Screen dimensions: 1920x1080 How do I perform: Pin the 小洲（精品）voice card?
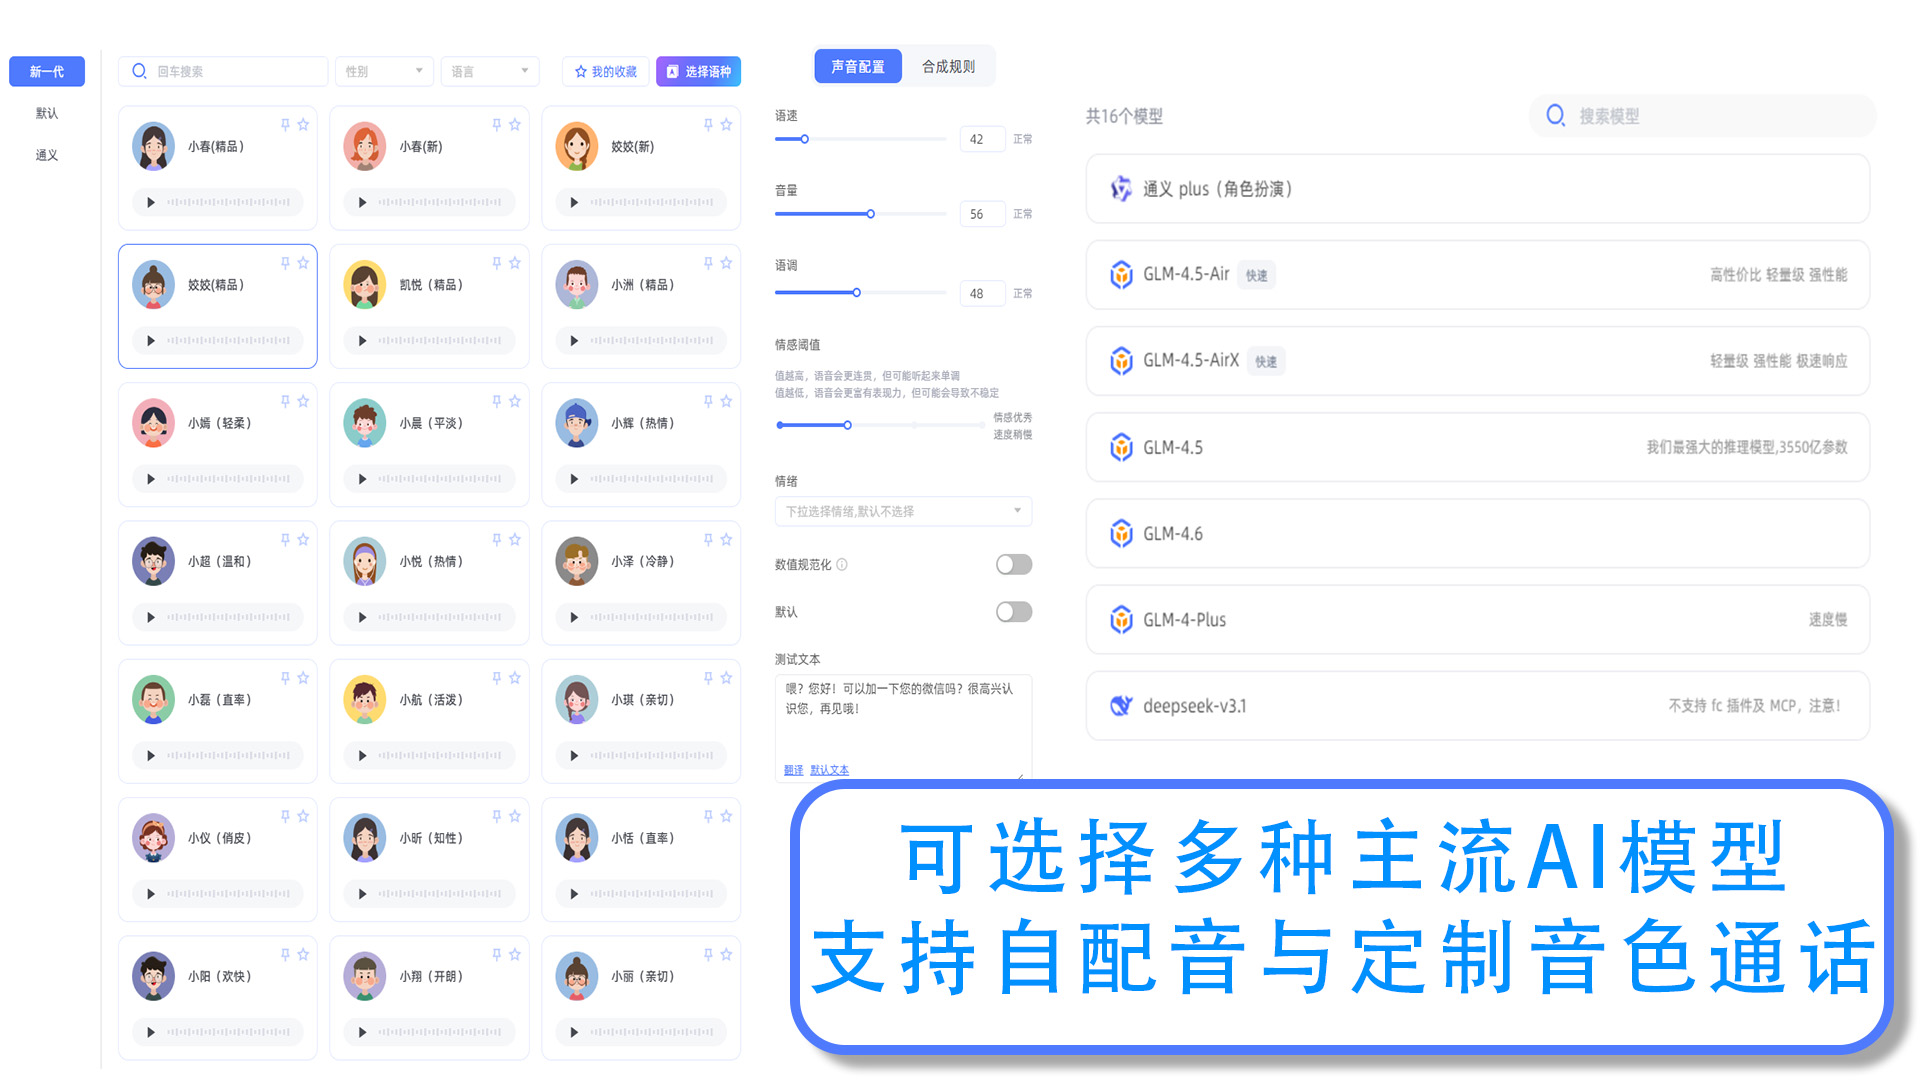(x=708, y=263)
